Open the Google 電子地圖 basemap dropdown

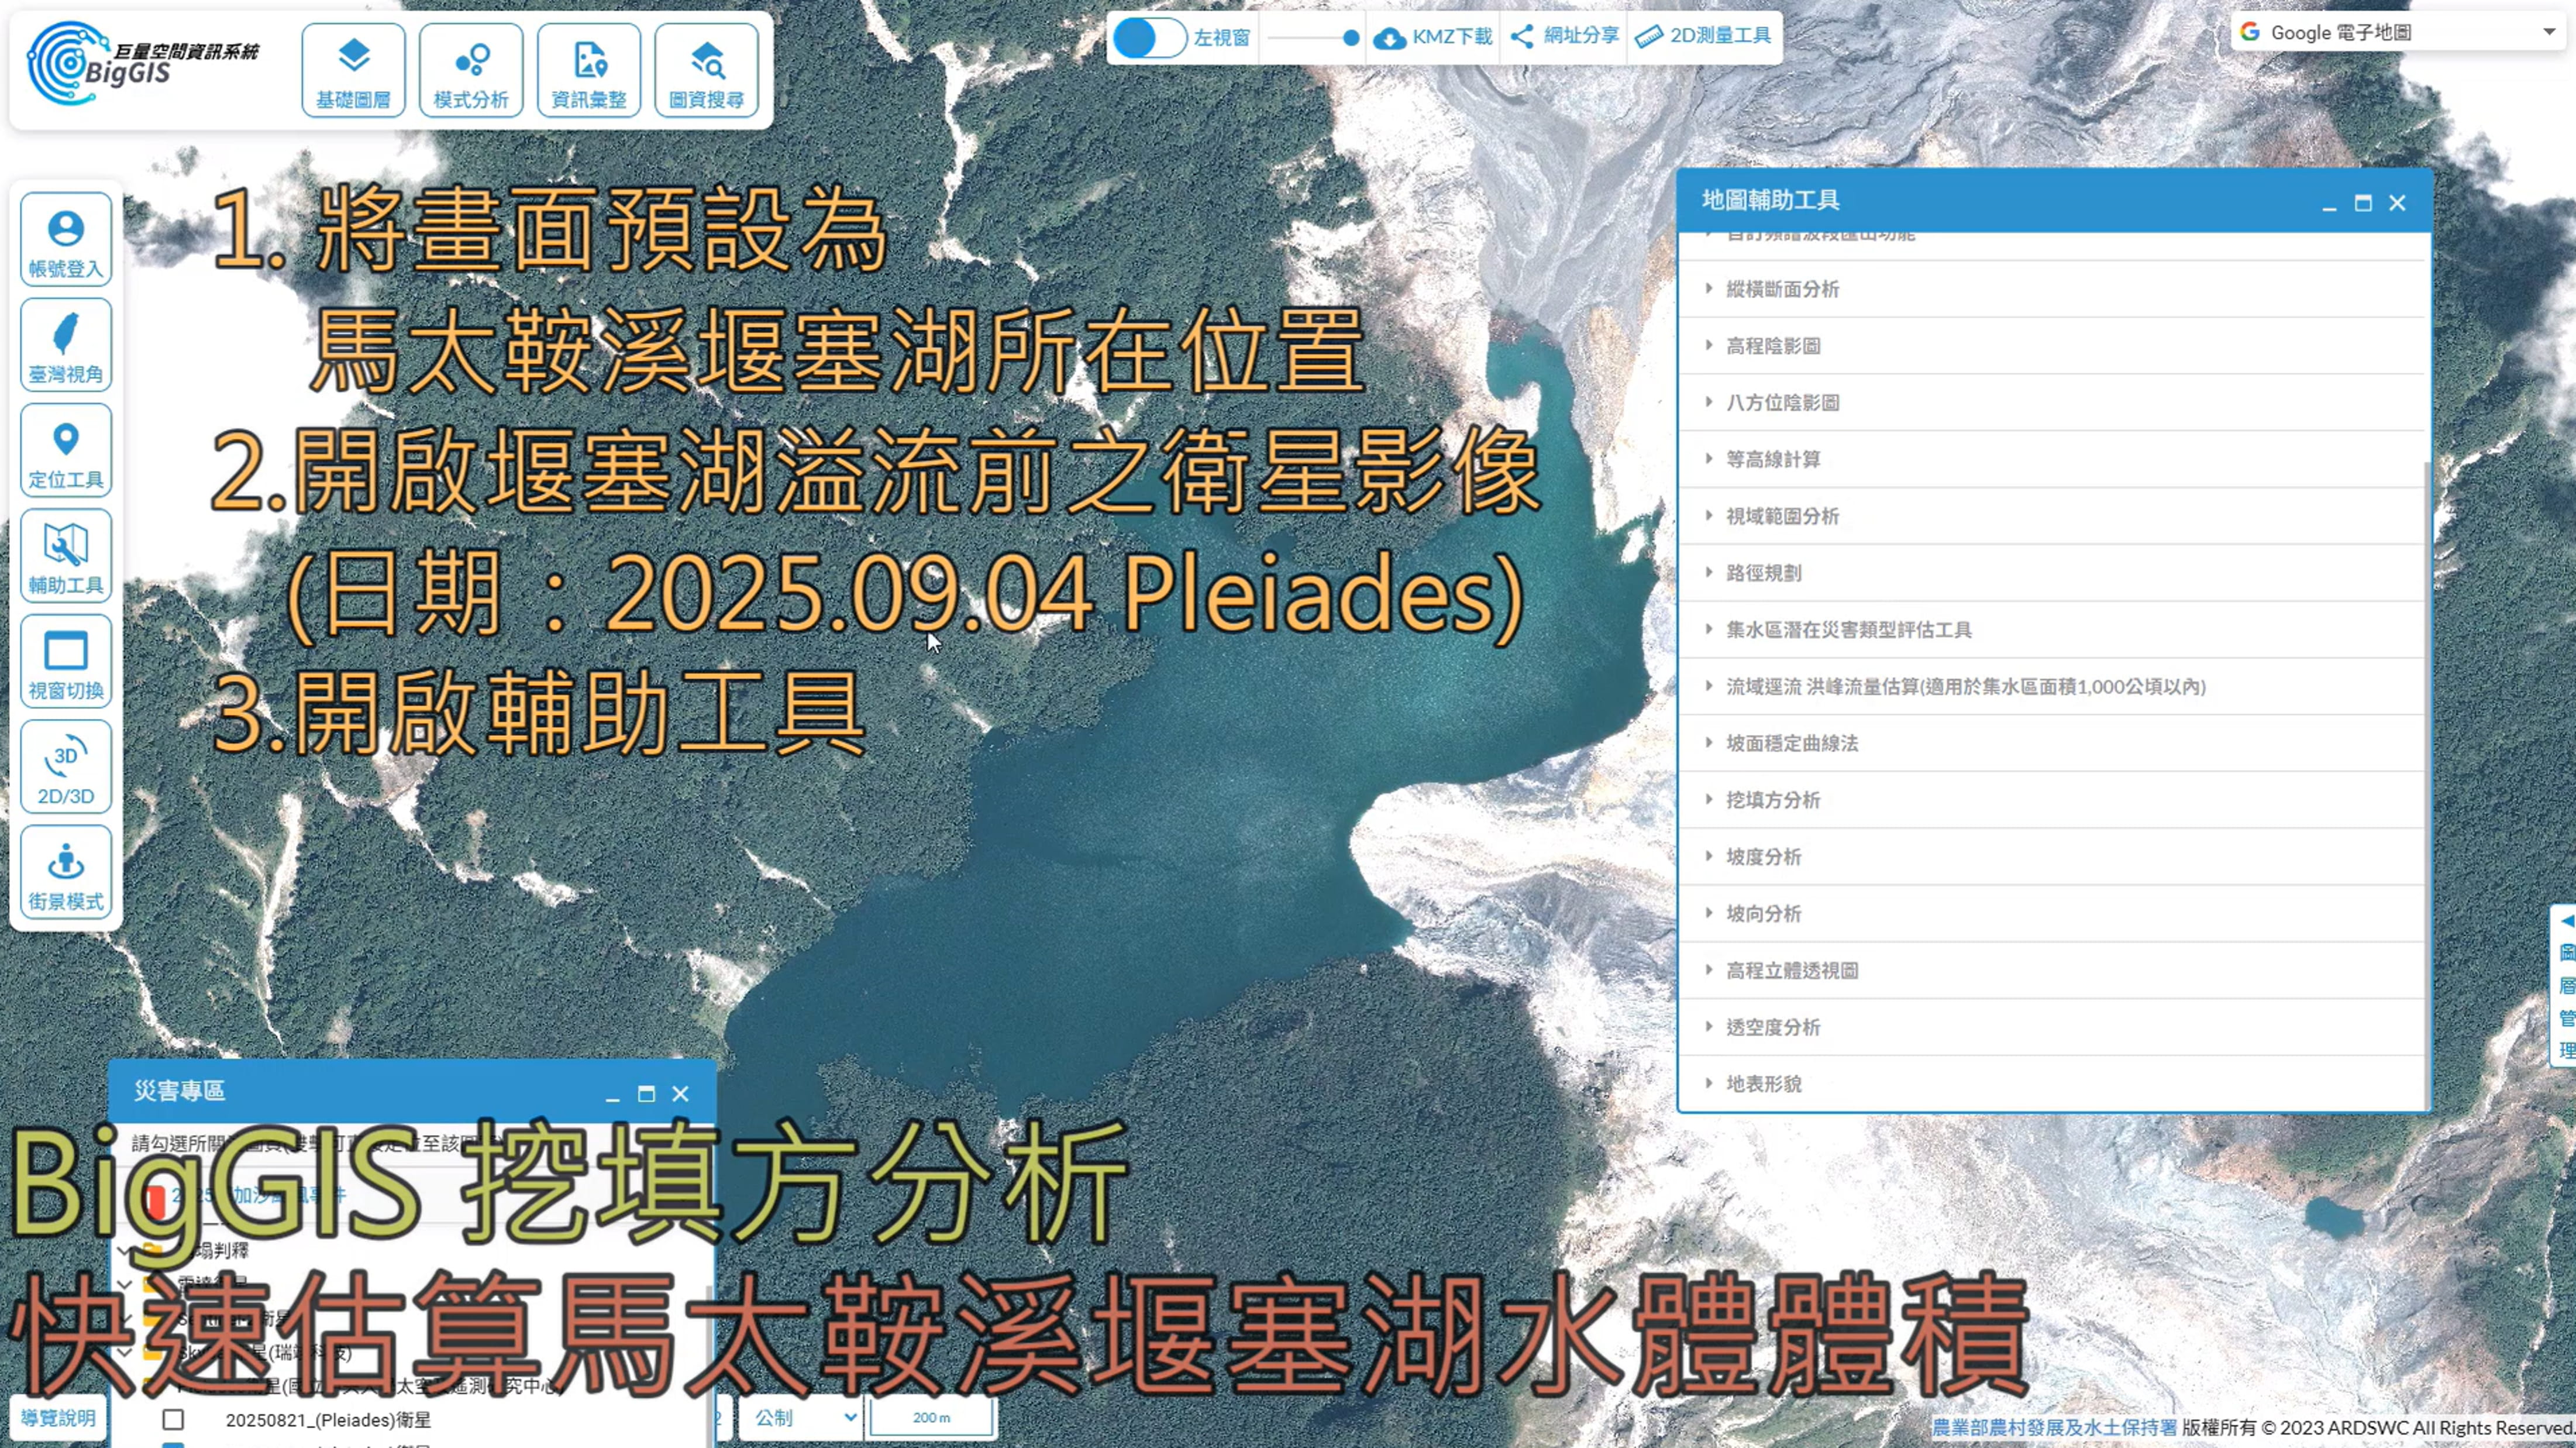pos(2397,32)
